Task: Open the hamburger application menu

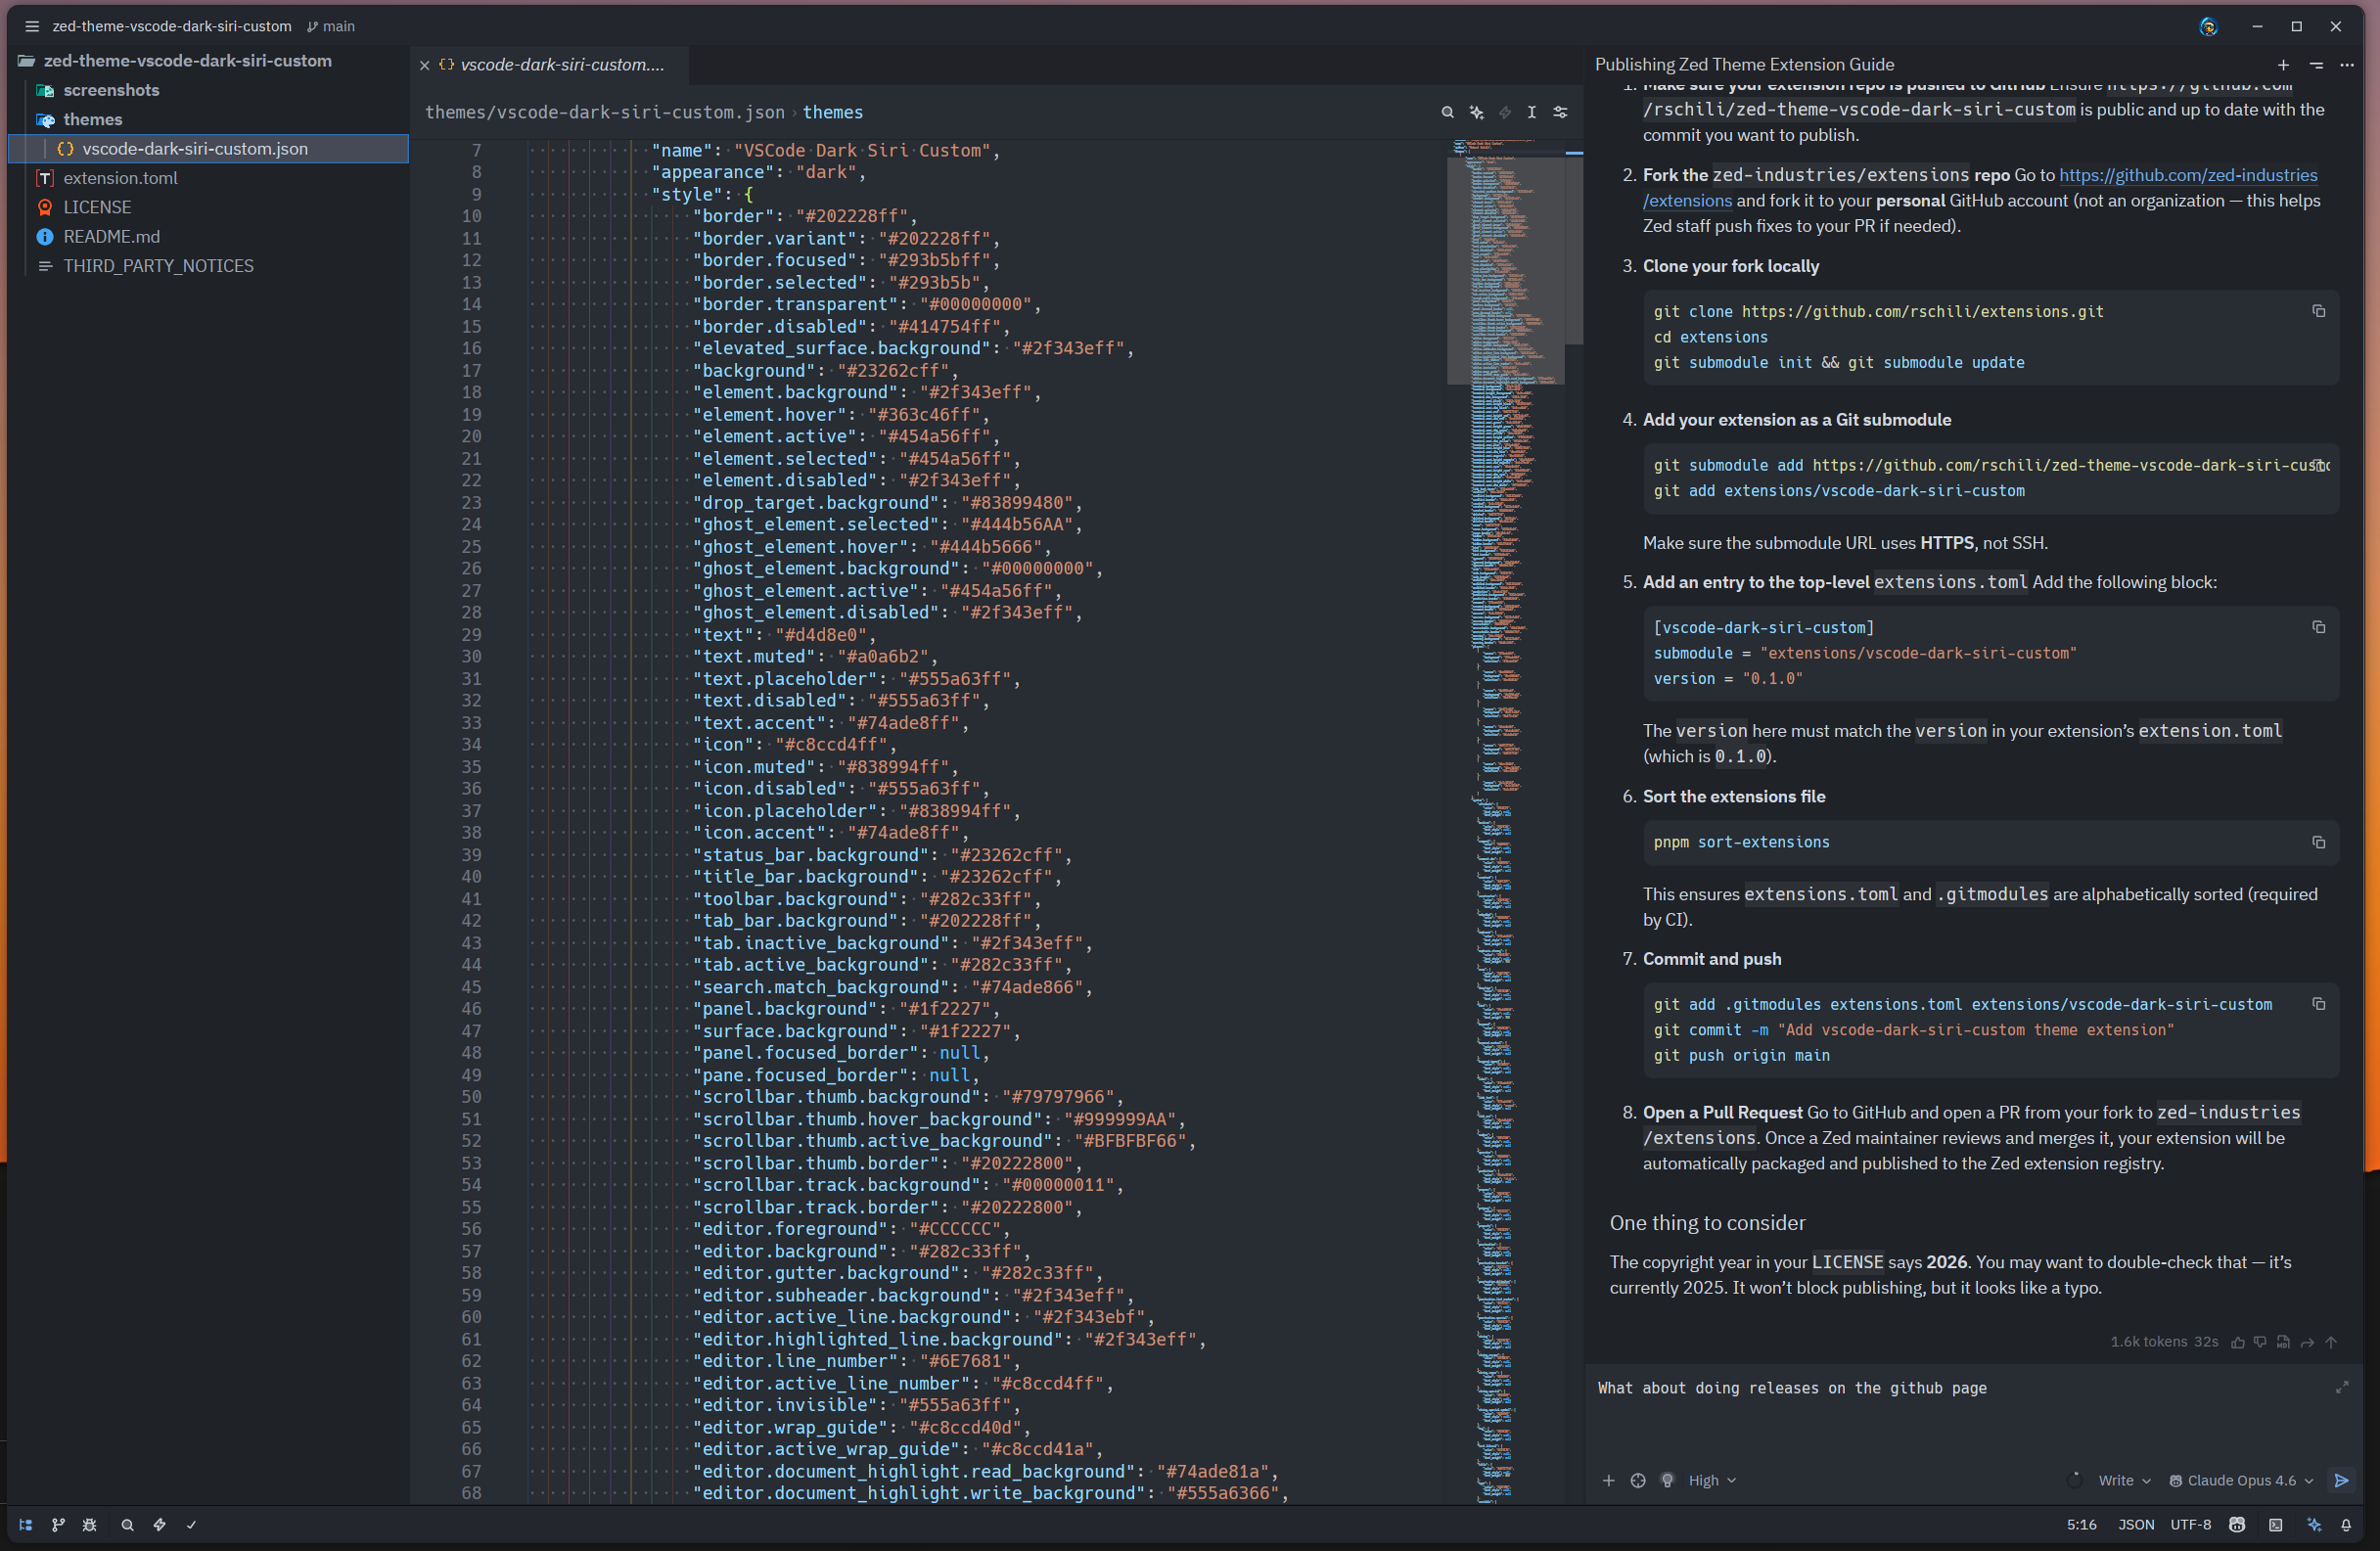Action: pos(32,26)
